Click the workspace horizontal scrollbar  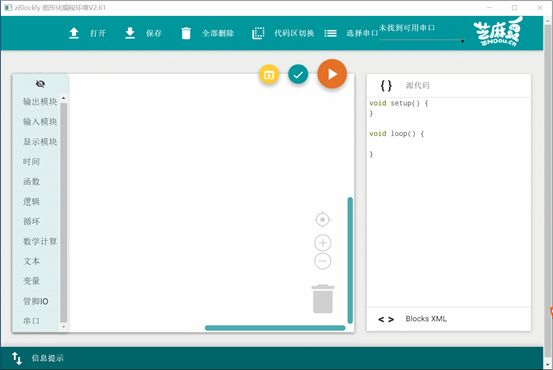point(275,328)
